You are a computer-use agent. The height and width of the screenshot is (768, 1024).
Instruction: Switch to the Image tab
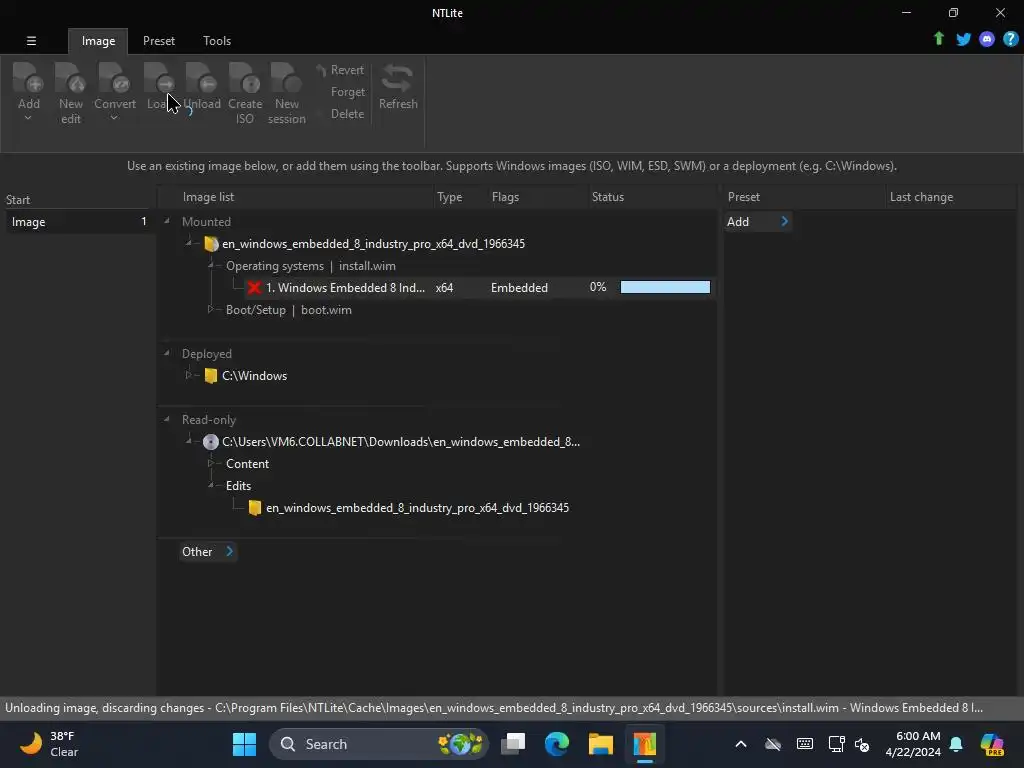98,40
